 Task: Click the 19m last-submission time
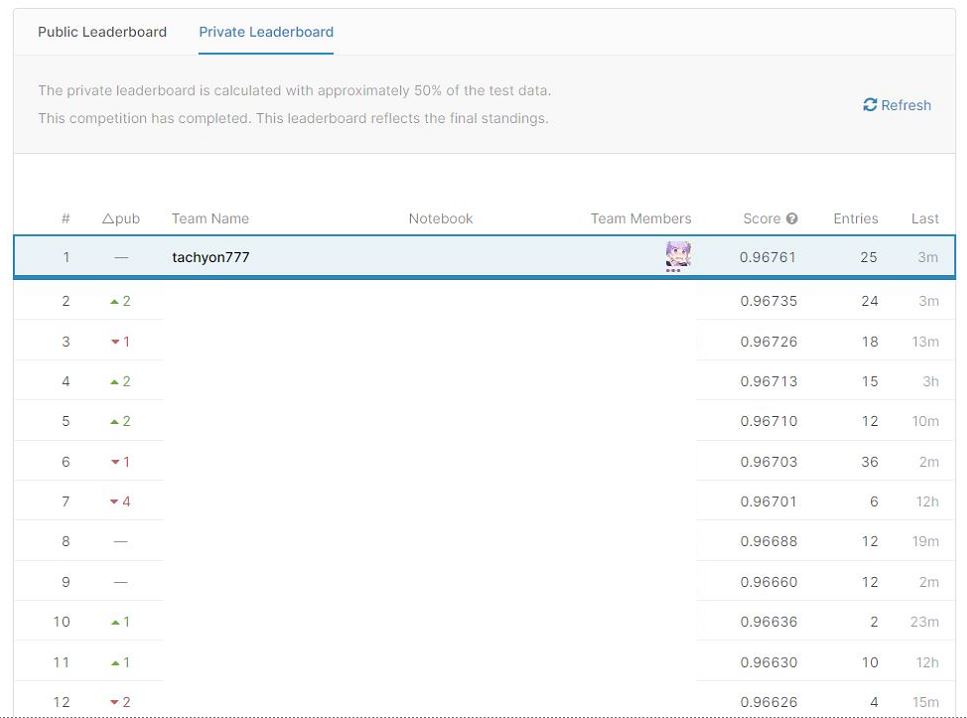pyautogui.click(x=926, y=542)
